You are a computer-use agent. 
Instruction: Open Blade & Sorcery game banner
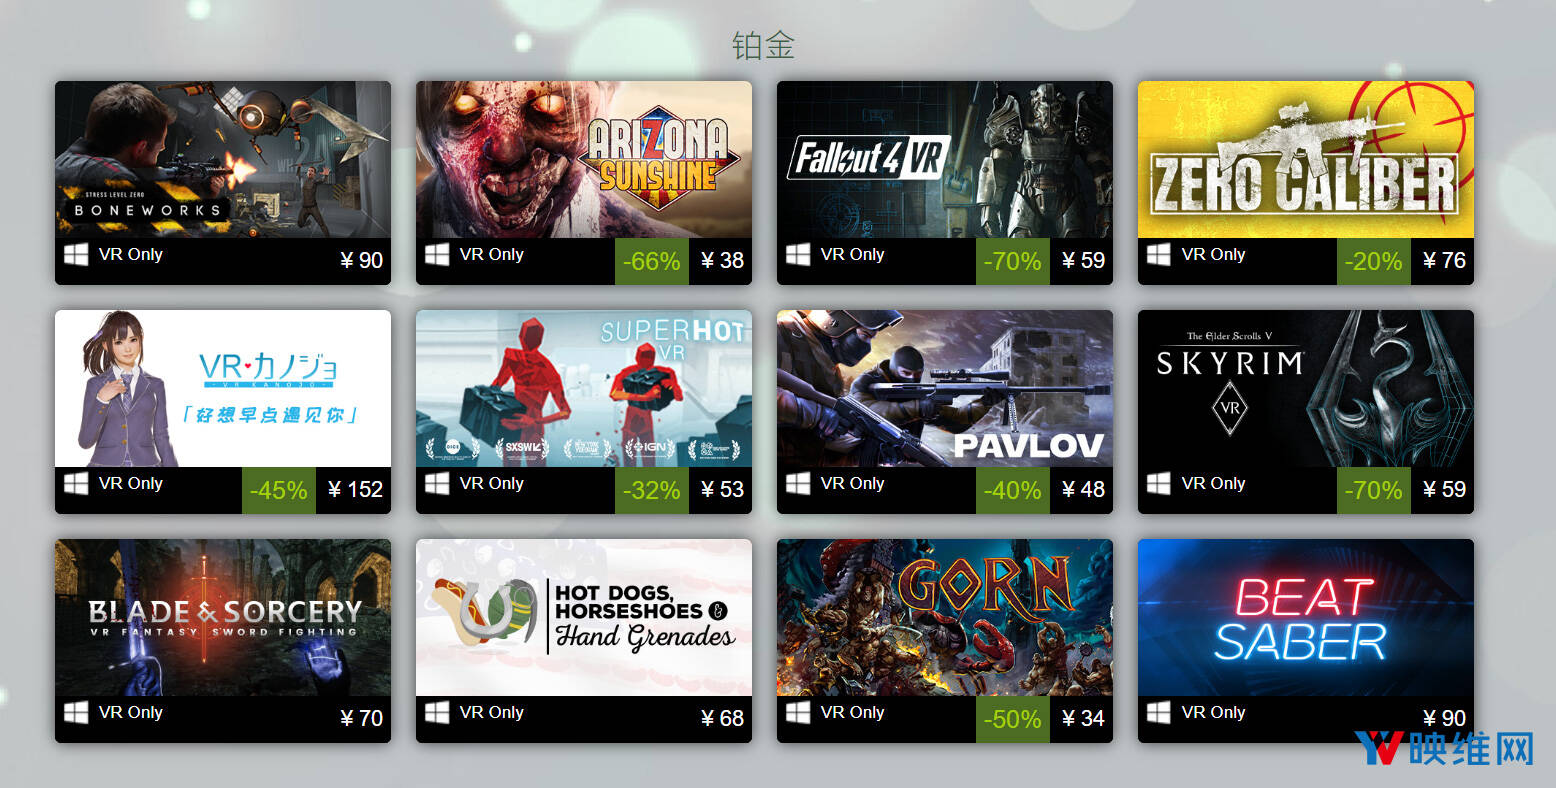(223, 617)
